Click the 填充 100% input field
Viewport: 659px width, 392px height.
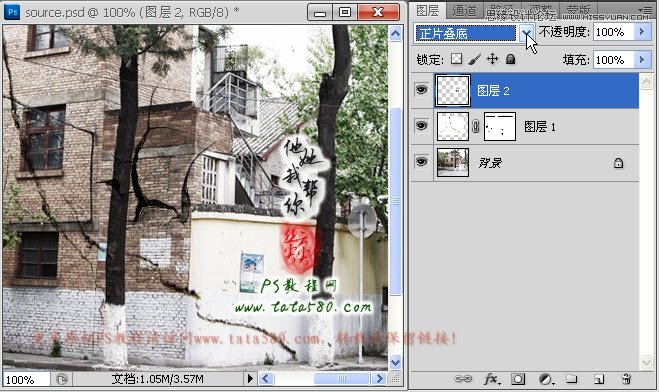point(614,60)
